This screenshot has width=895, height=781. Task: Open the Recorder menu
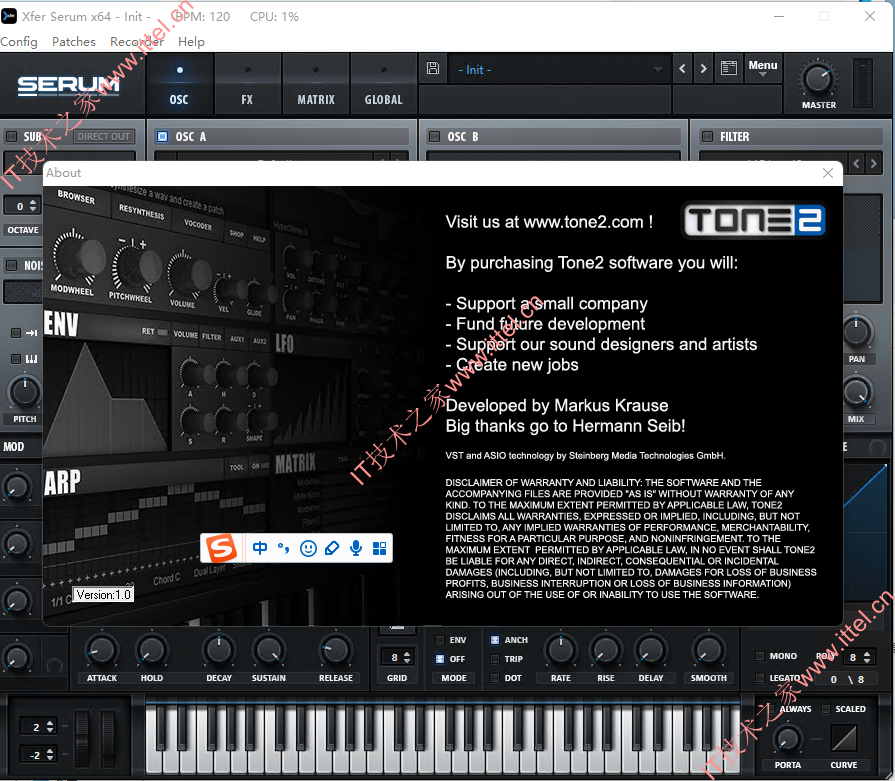coord(137,42)
